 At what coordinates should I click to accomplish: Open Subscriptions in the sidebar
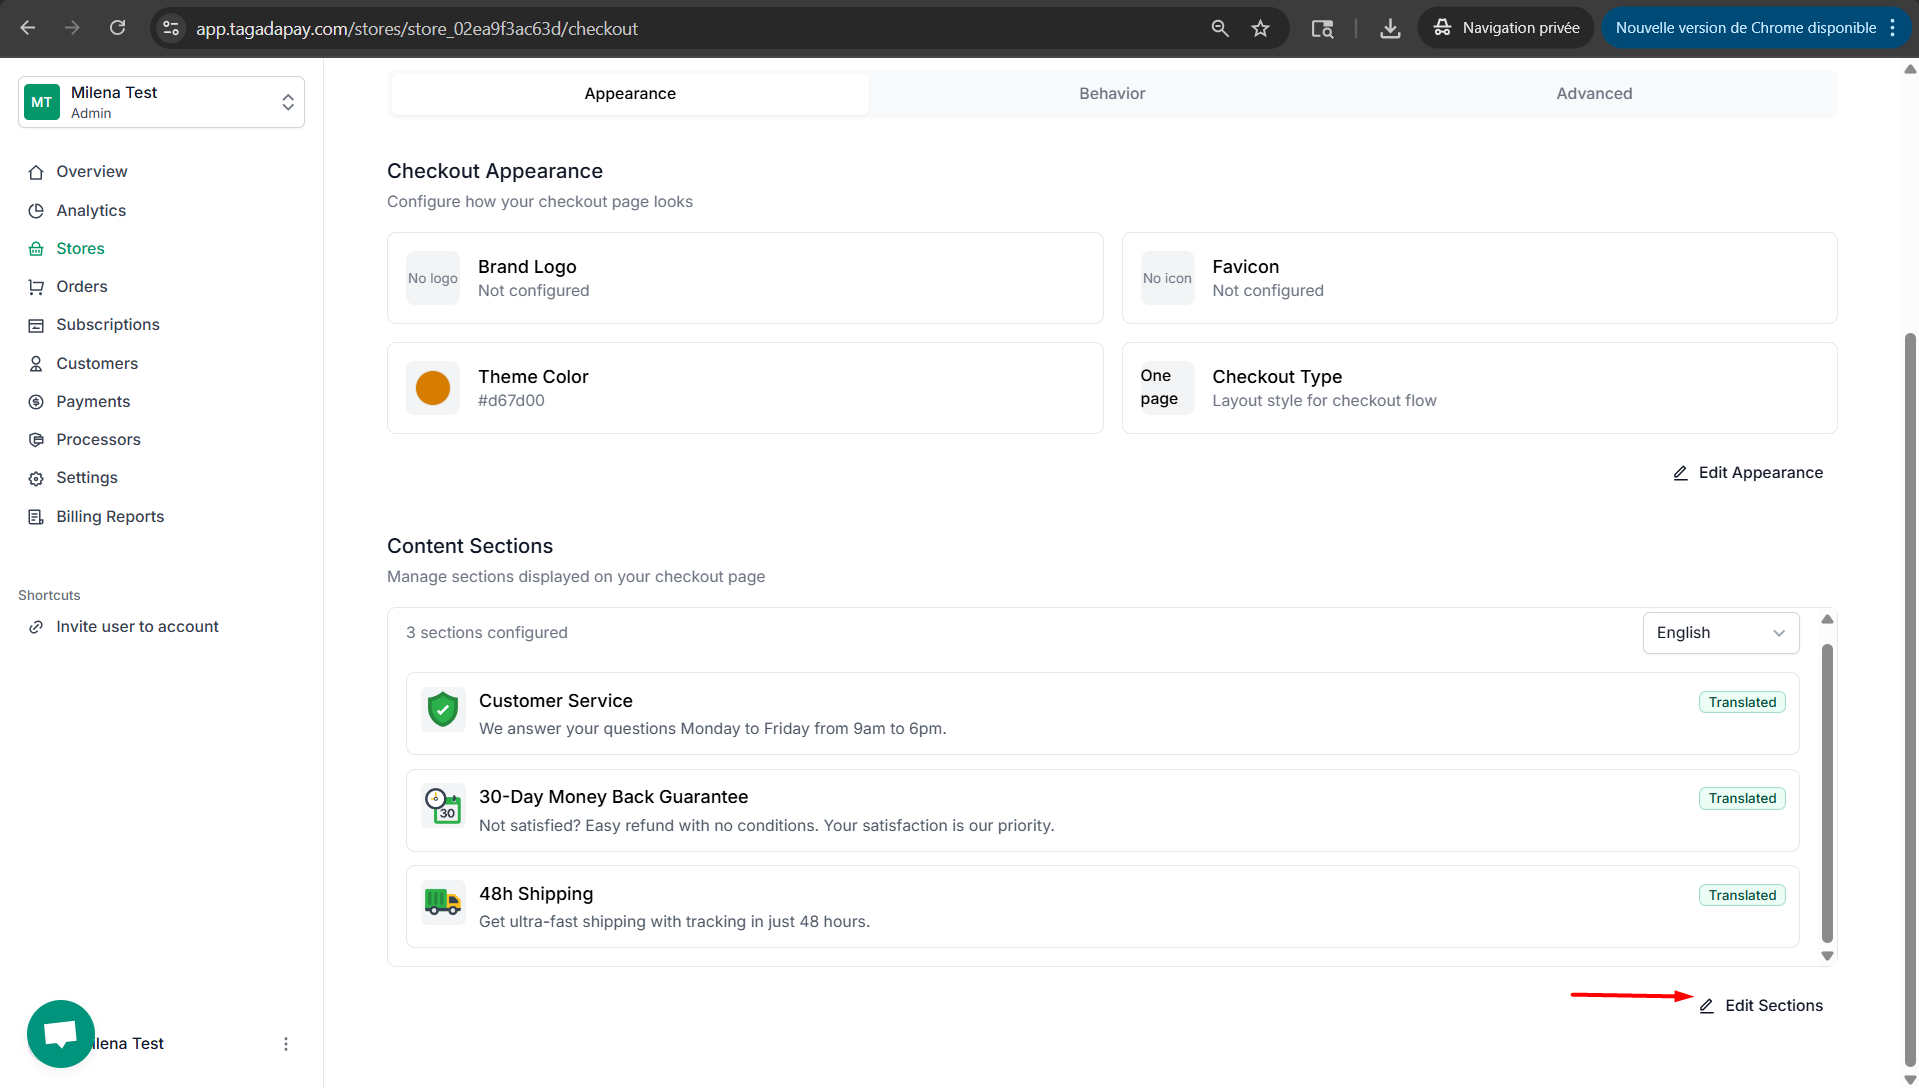(x=108, y=325)
